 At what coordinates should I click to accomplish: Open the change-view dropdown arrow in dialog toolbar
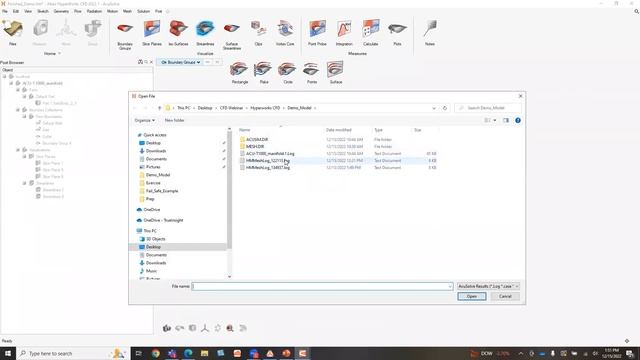click(495, 120)
